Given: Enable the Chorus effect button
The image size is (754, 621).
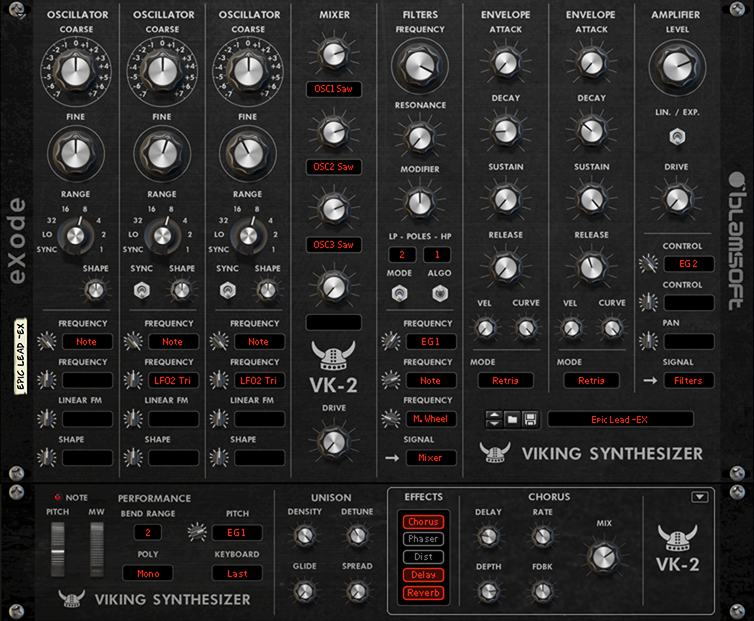Looking at the screenshot, I should 423,522.
